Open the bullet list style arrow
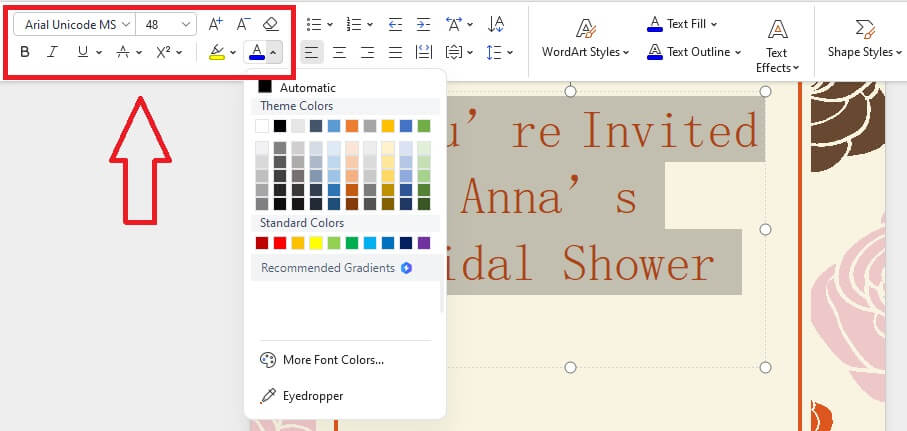907x431 pixels. pyautogui.click(x=330, y=25)
